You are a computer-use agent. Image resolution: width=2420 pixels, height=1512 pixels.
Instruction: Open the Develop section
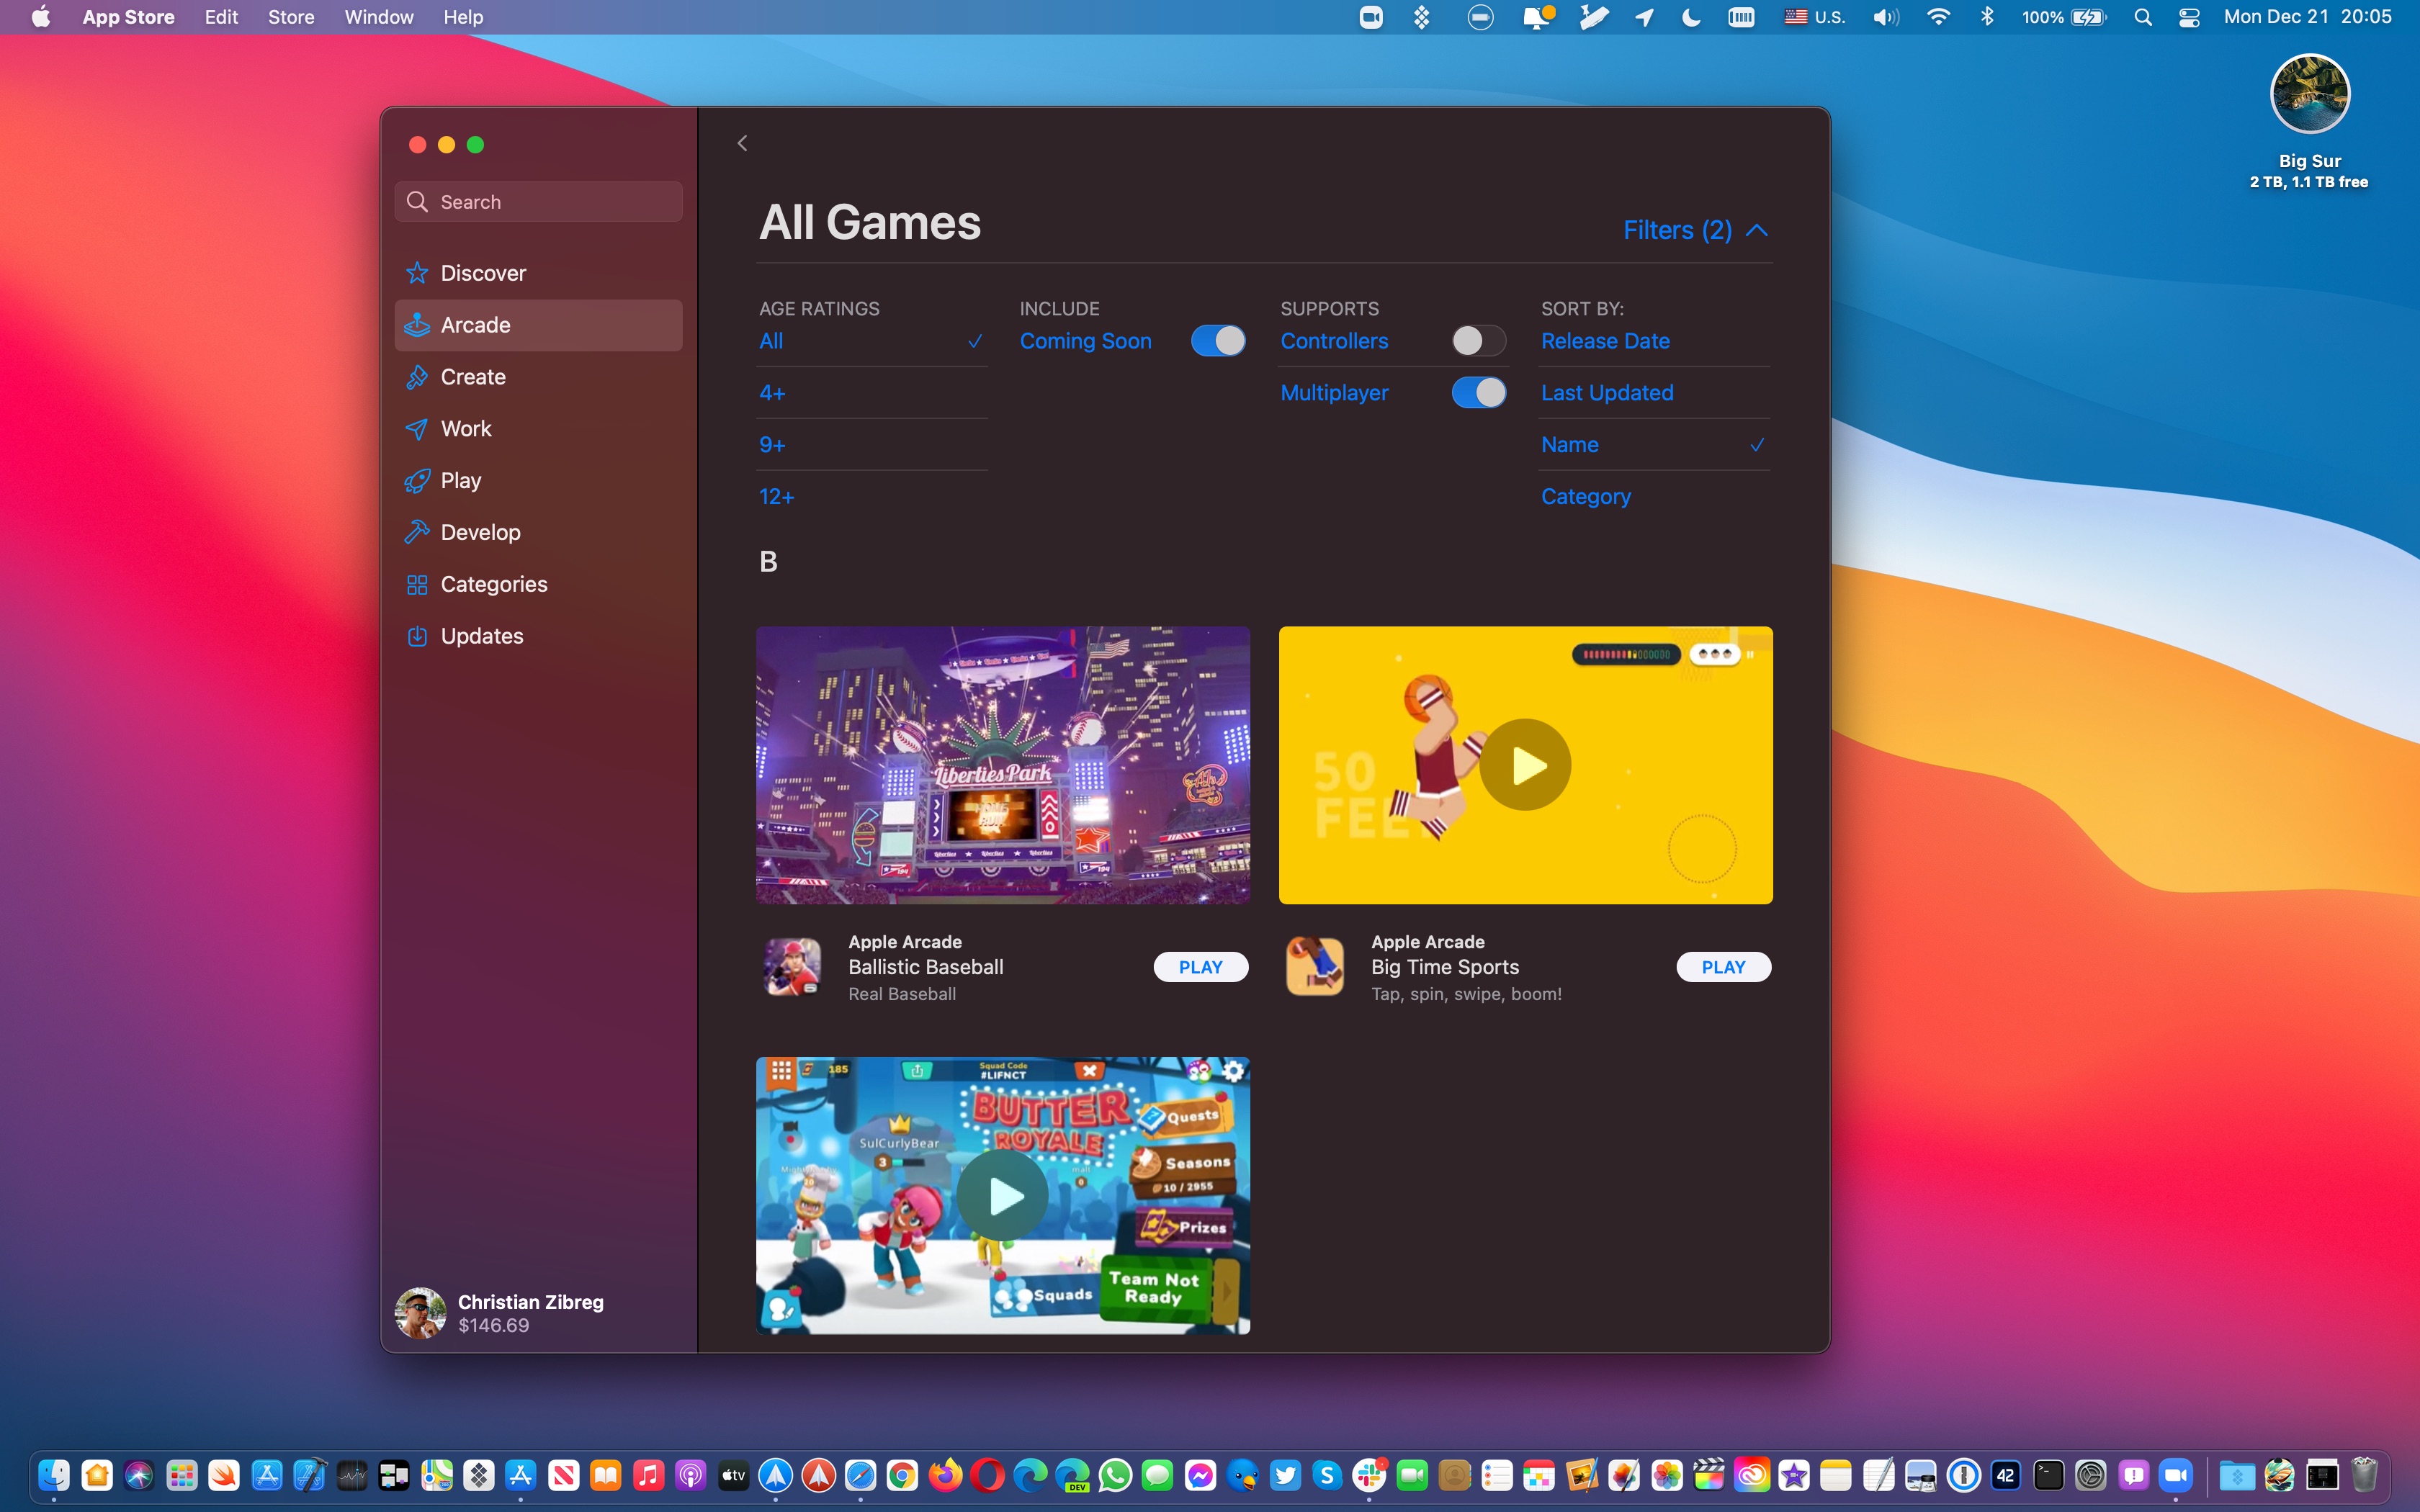click(538, 532)
